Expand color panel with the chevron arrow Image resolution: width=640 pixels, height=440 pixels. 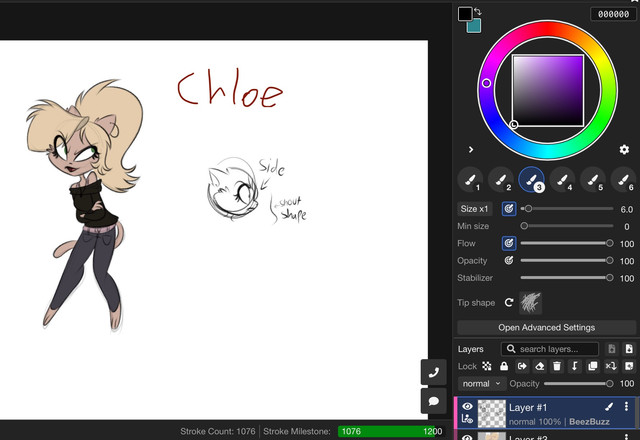[471, 149]
